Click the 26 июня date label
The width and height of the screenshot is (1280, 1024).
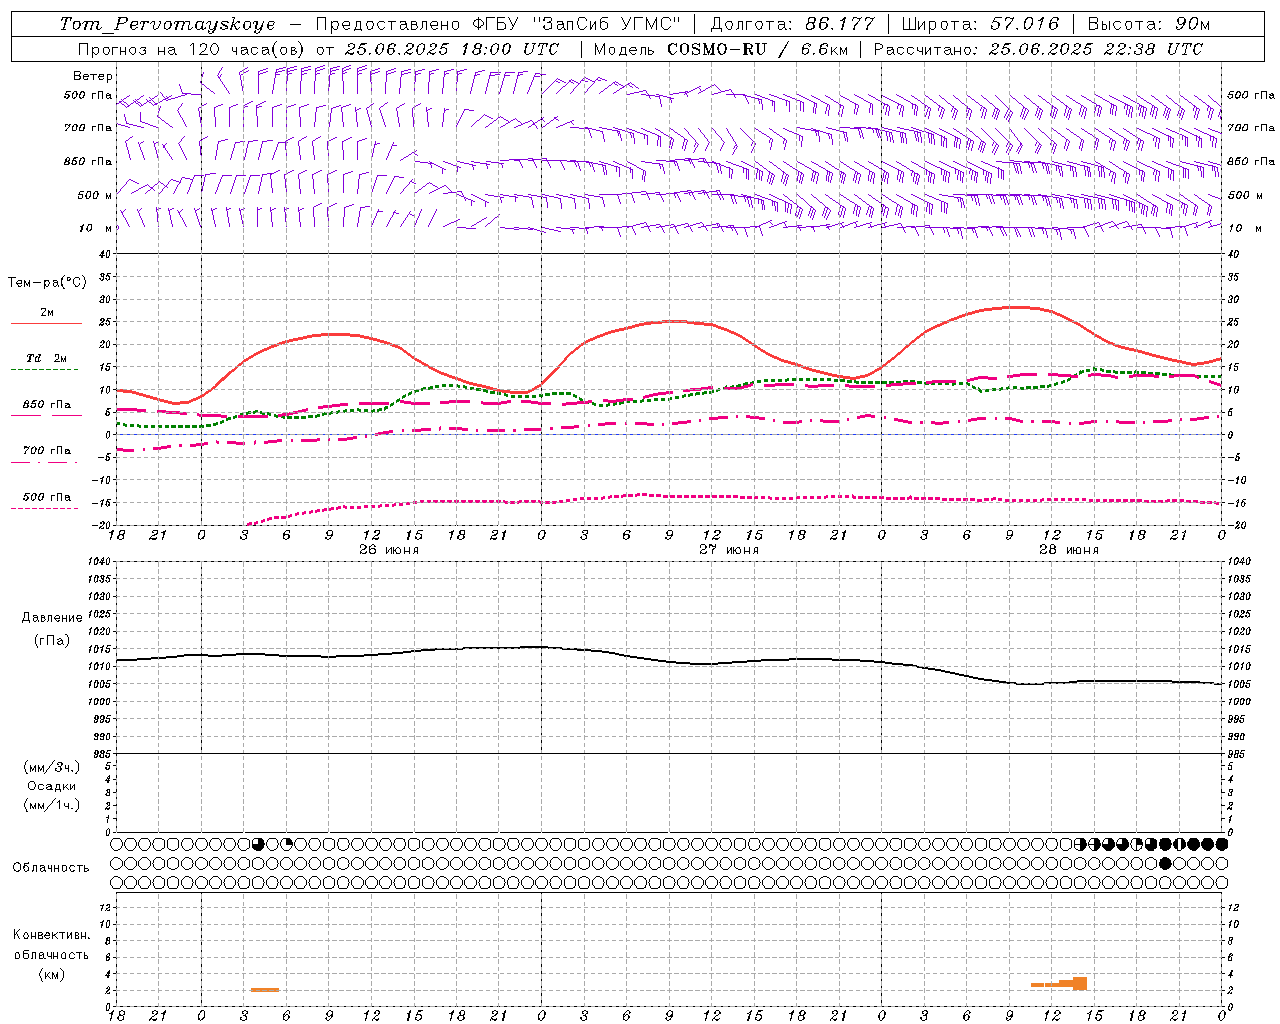[x=389, y=550]
